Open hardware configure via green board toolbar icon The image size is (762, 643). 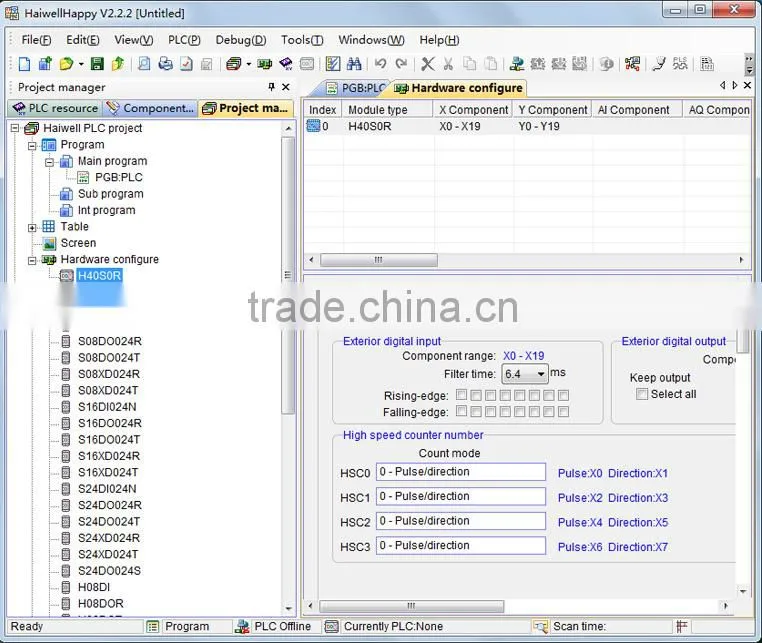click(265, 64)
